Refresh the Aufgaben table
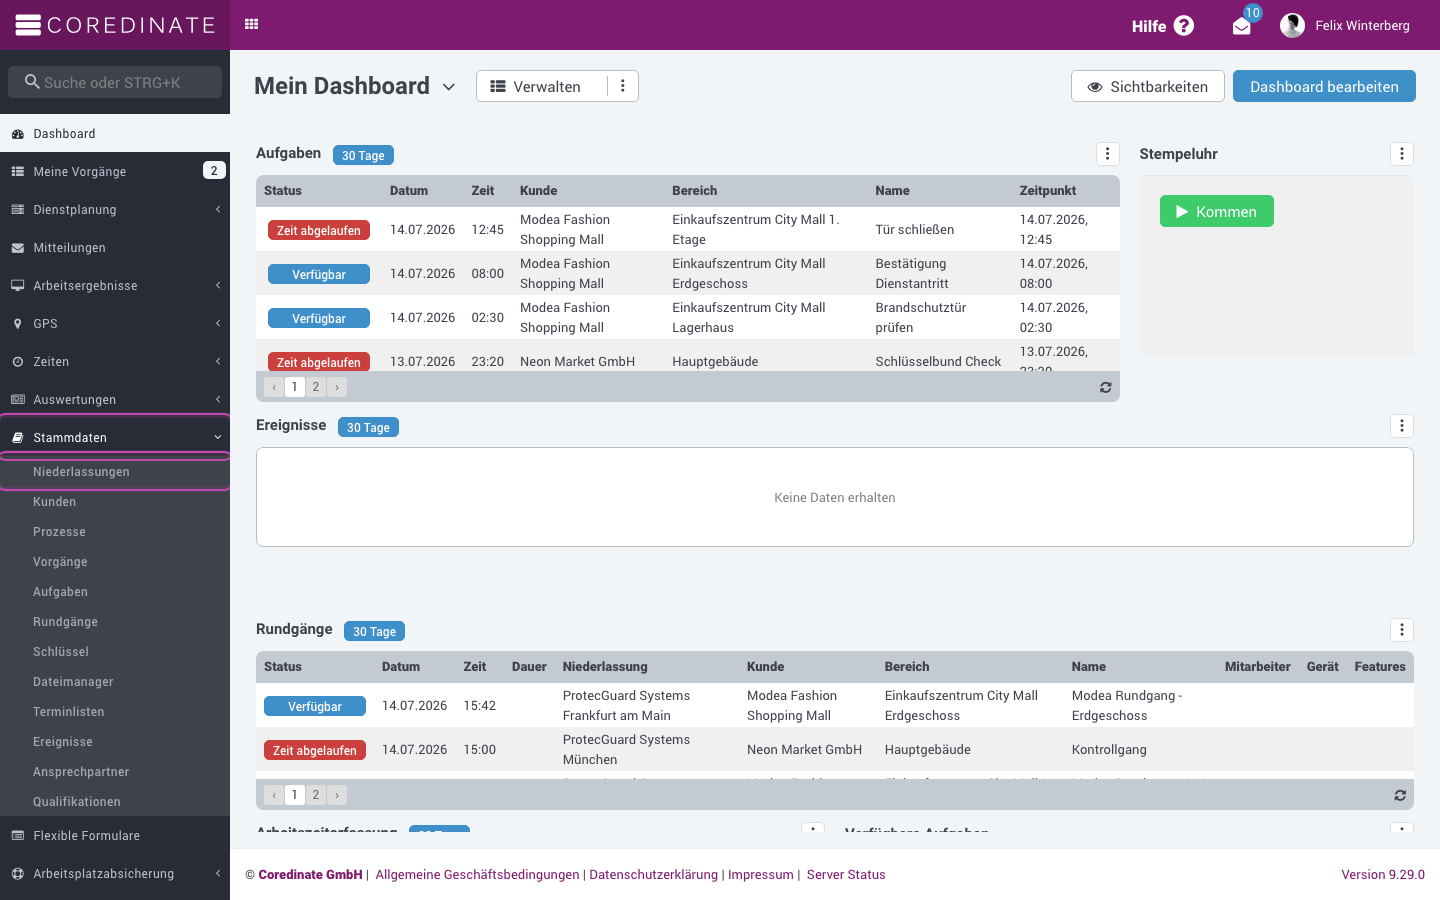The image size is (1440, 900). tap(1106, 387)
